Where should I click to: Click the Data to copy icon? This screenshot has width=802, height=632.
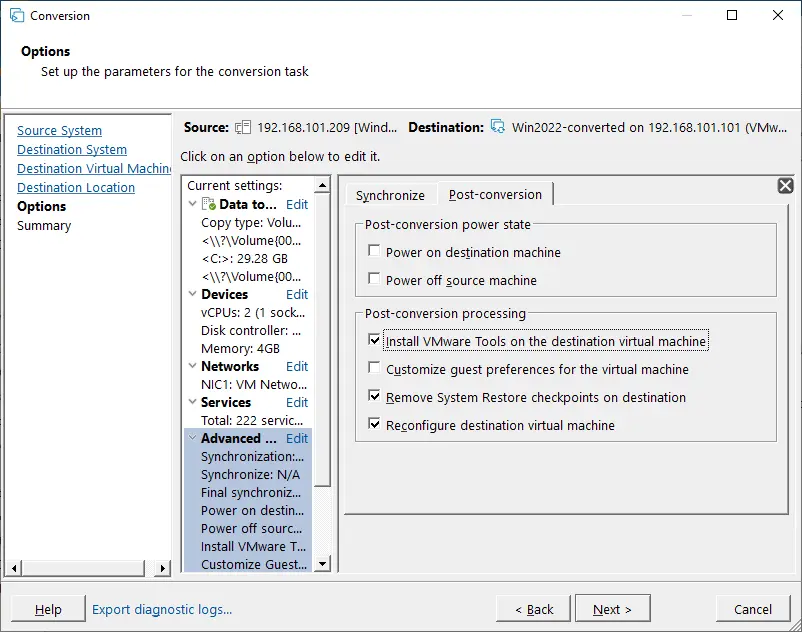click(209, 205)
